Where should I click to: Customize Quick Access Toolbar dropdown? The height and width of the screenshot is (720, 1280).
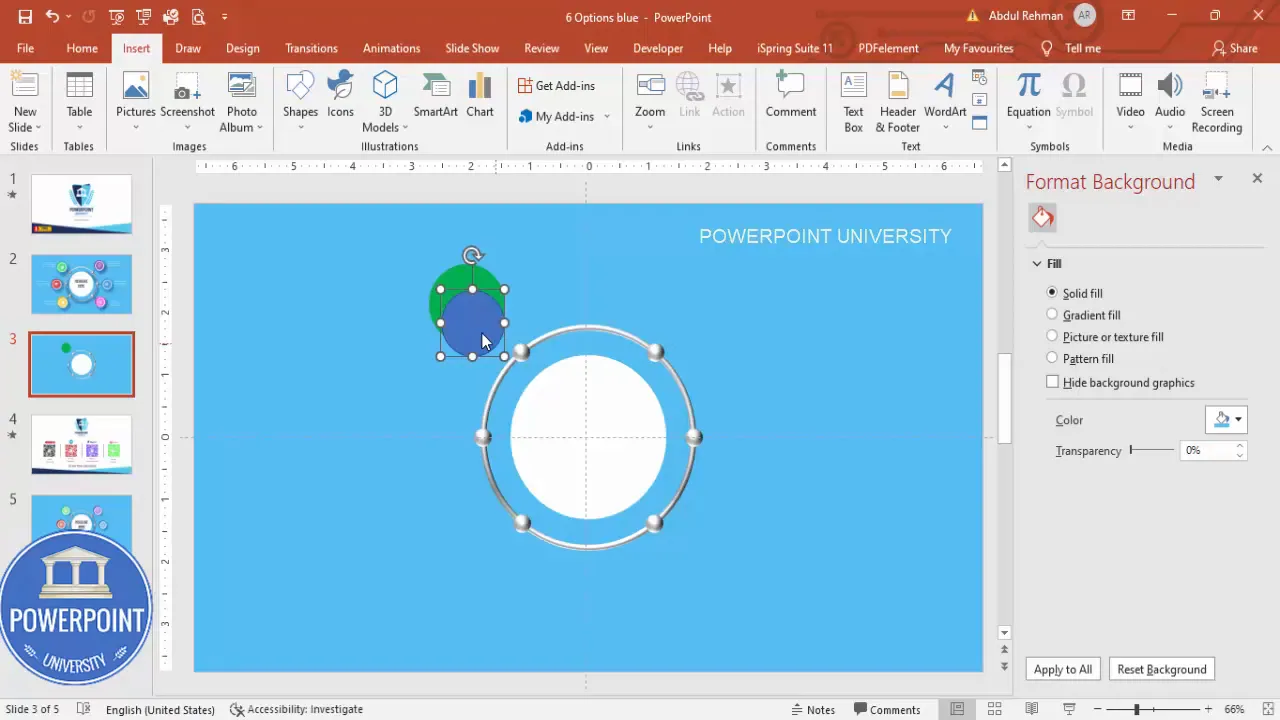point(224,17)
